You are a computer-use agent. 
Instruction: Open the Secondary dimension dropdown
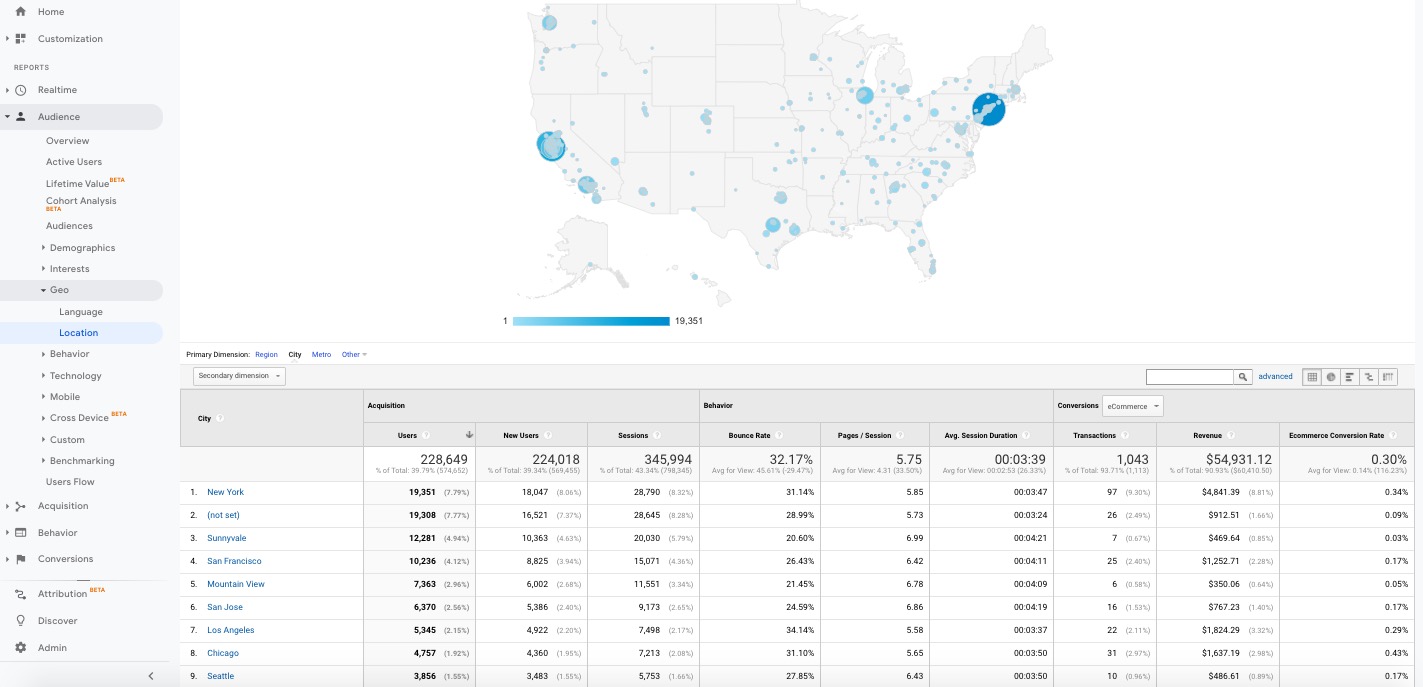click(238, 376)
